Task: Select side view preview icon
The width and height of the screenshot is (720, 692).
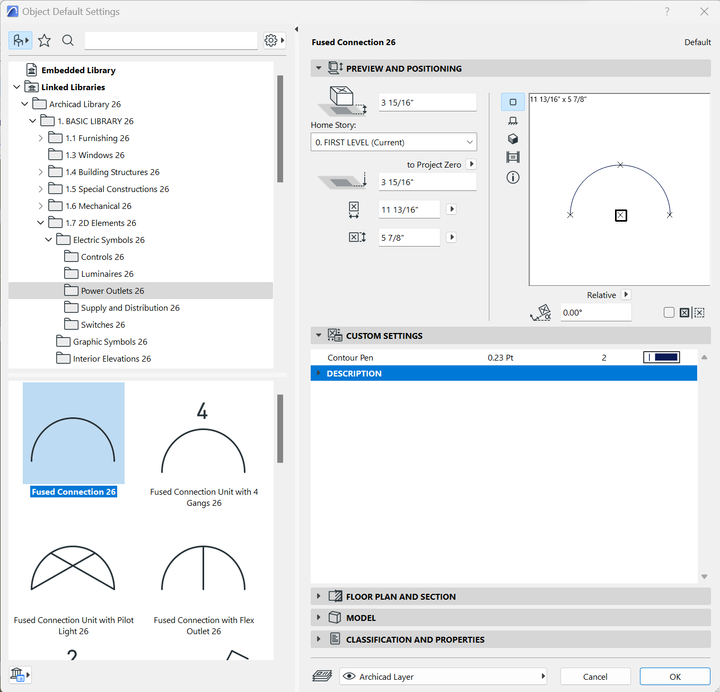Action: coord(513,121)
